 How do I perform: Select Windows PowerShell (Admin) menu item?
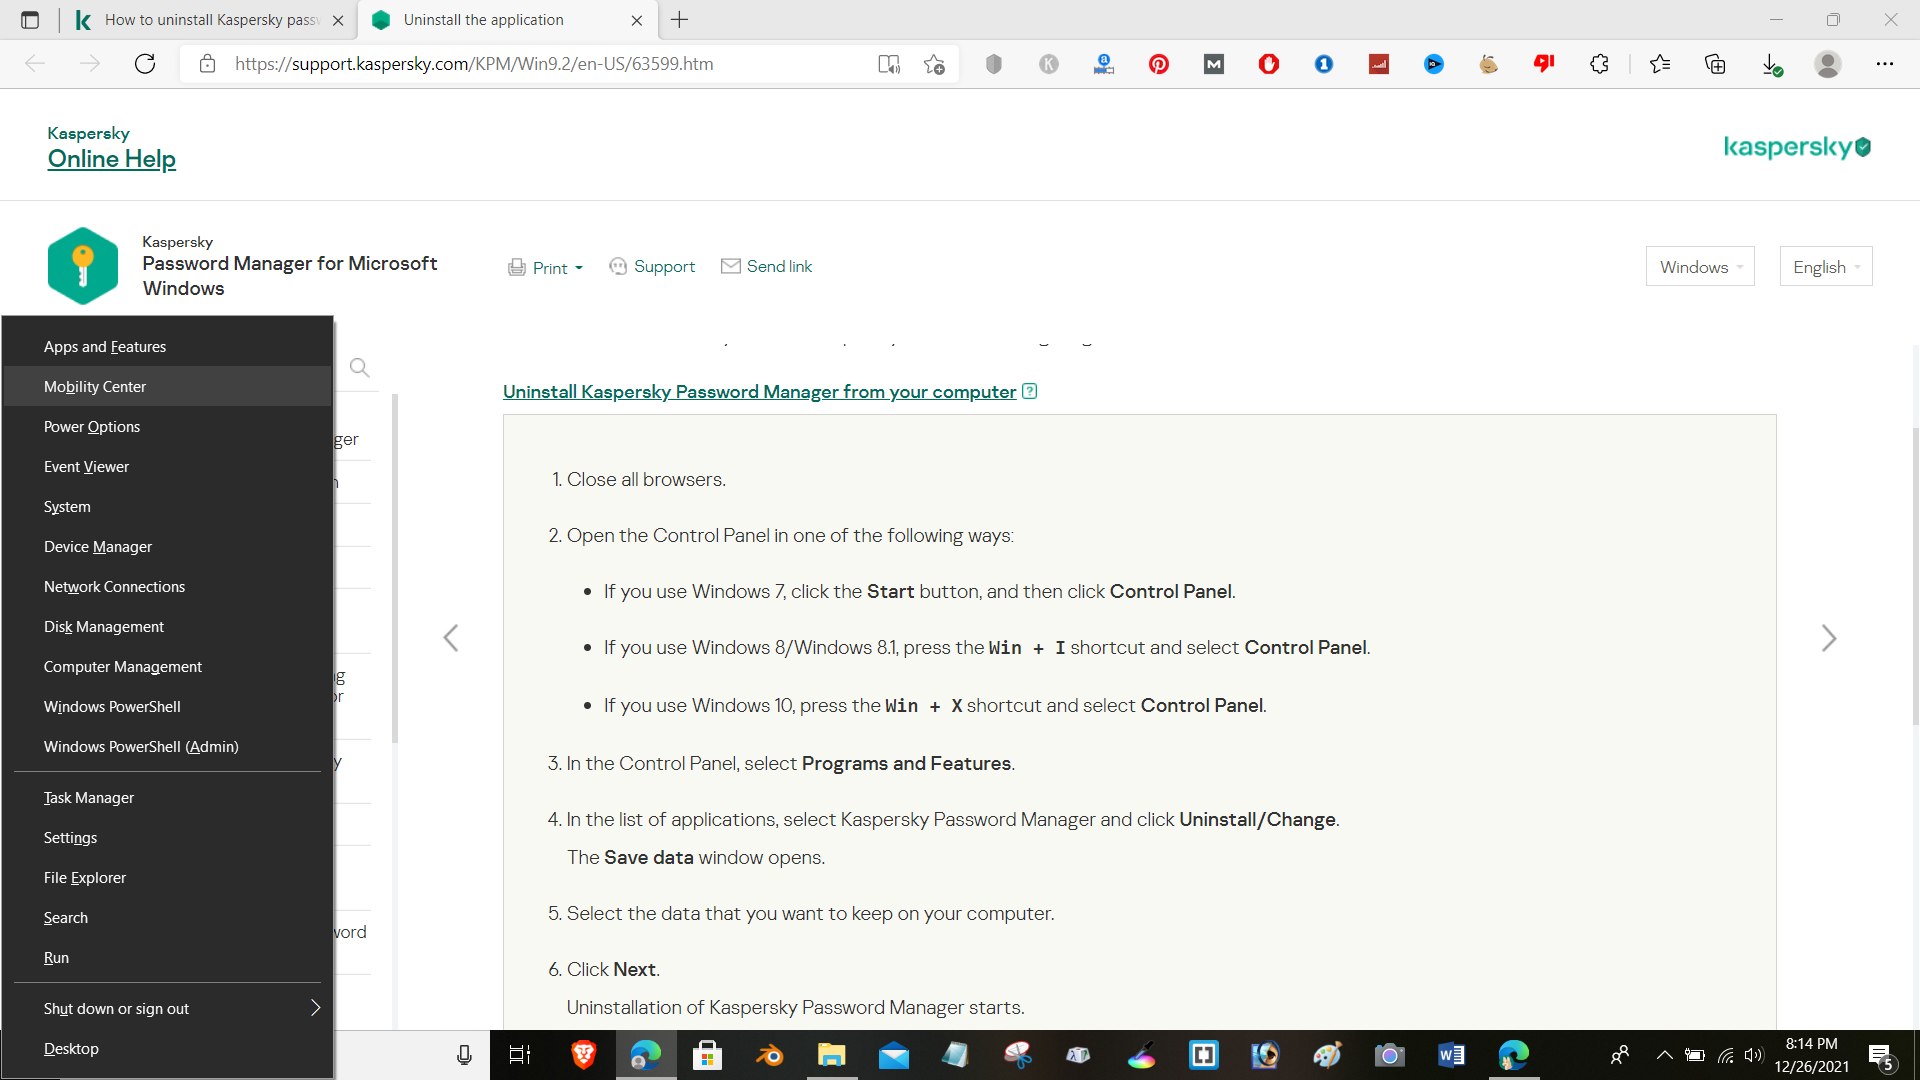click(168, 746)
